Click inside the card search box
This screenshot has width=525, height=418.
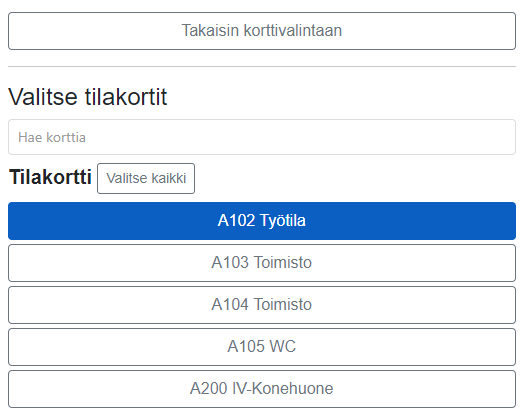(x=262, y=137)
